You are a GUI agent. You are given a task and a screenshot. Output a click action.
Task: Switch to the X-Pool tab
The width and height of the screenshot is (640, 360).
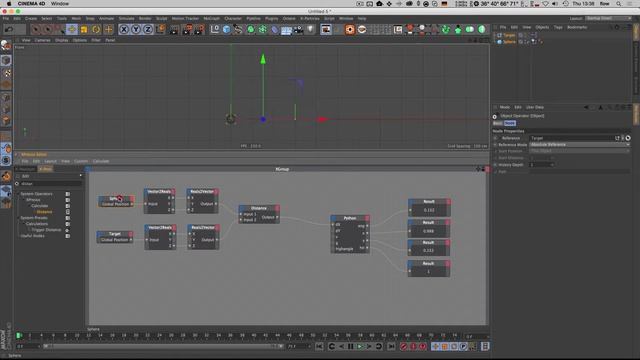click(45, 169)
